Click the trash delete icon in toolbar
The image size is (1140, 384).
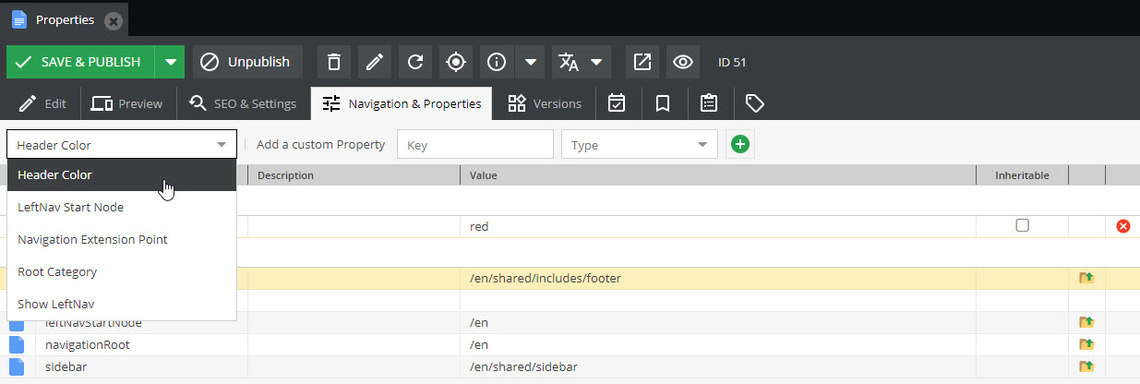(334, 62)
